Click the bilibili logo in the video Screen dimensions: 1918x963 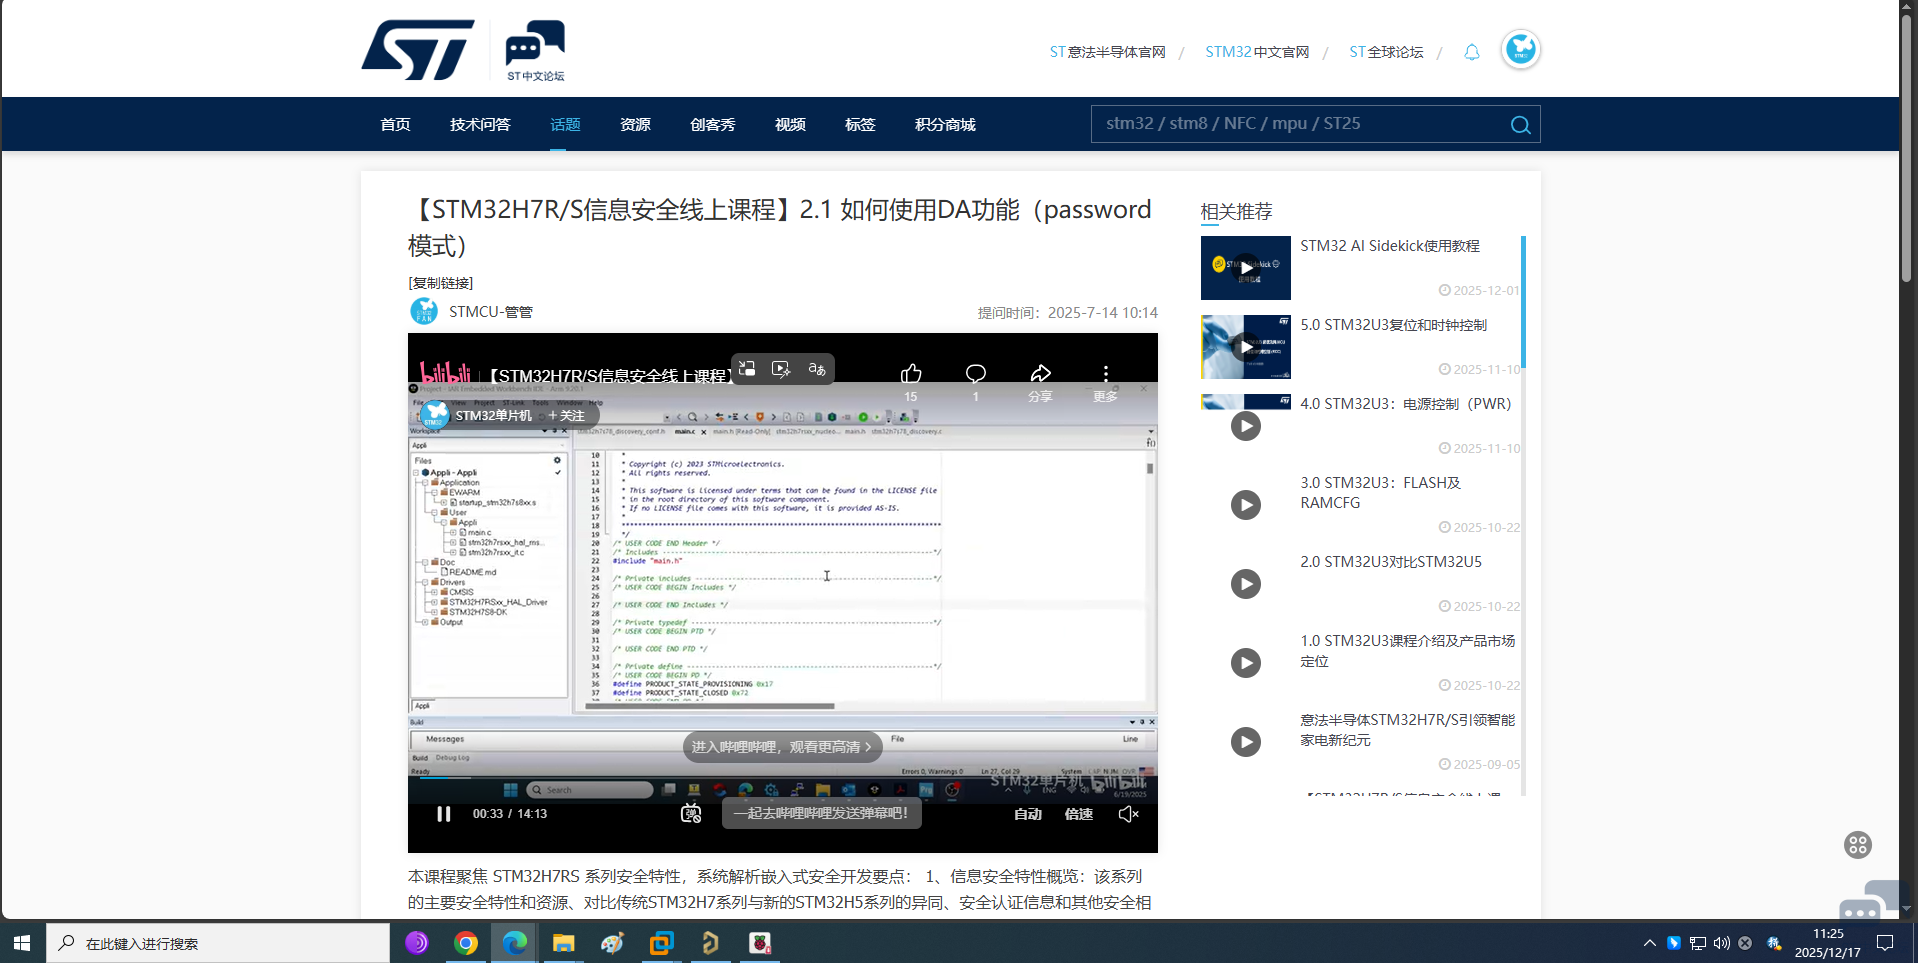click(445, 375)
